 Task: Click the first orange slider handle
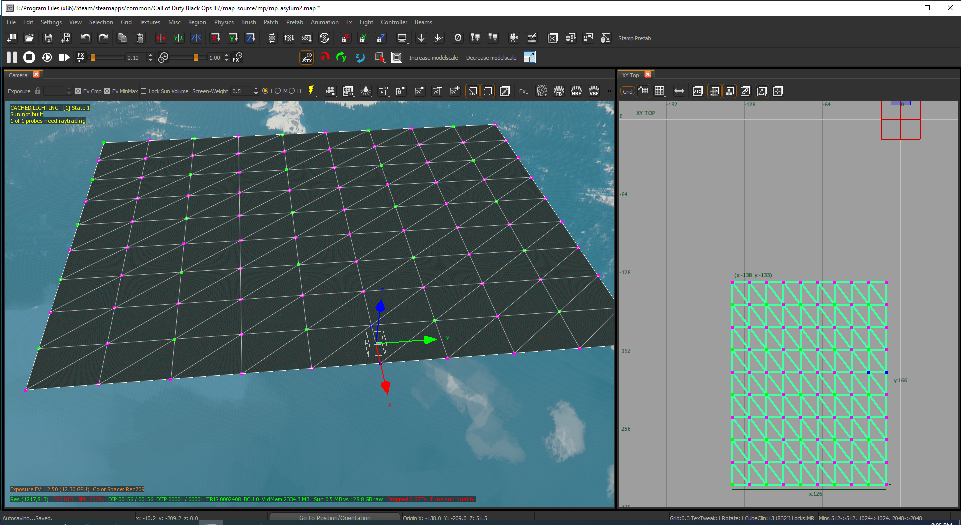[x=93, y=57]
